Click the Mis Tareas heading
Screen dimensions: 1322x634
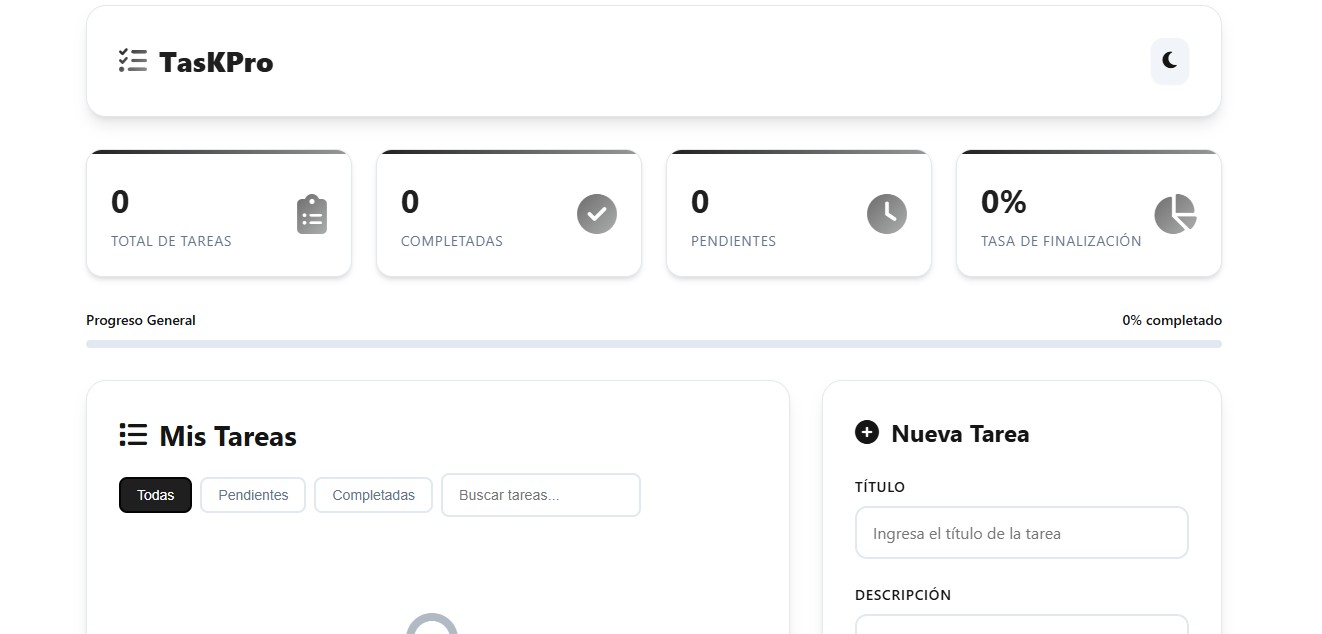click(x=228, y=437)
